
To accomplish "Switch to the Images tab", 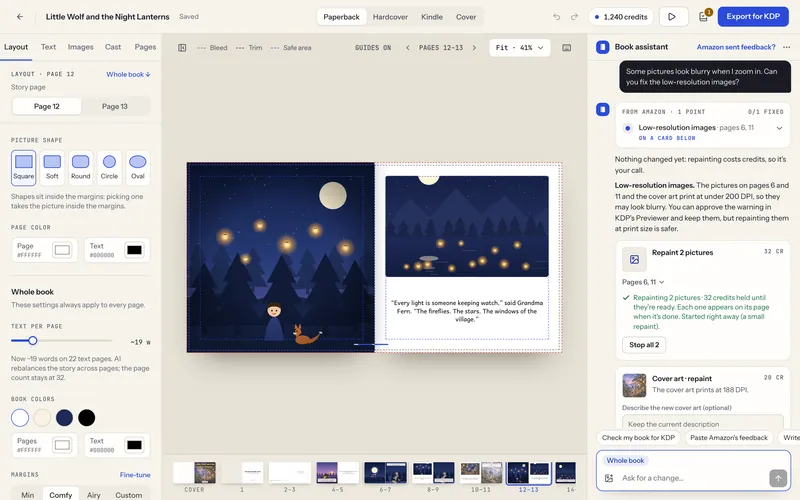I will [81, 47].
